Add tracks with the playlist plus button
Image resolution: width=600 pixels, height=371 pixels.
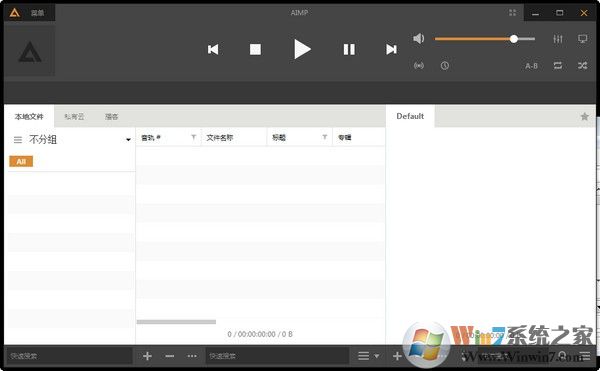[x=397, y=356]
